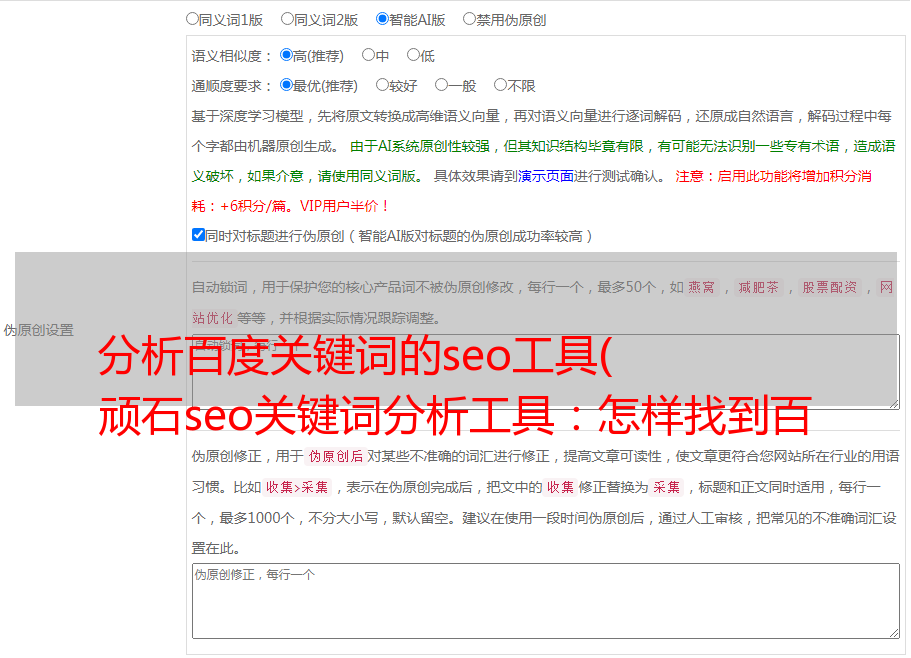
Task: Click red 注意：启用此功能将增加积分消 notice
Action: click(773, 176)
